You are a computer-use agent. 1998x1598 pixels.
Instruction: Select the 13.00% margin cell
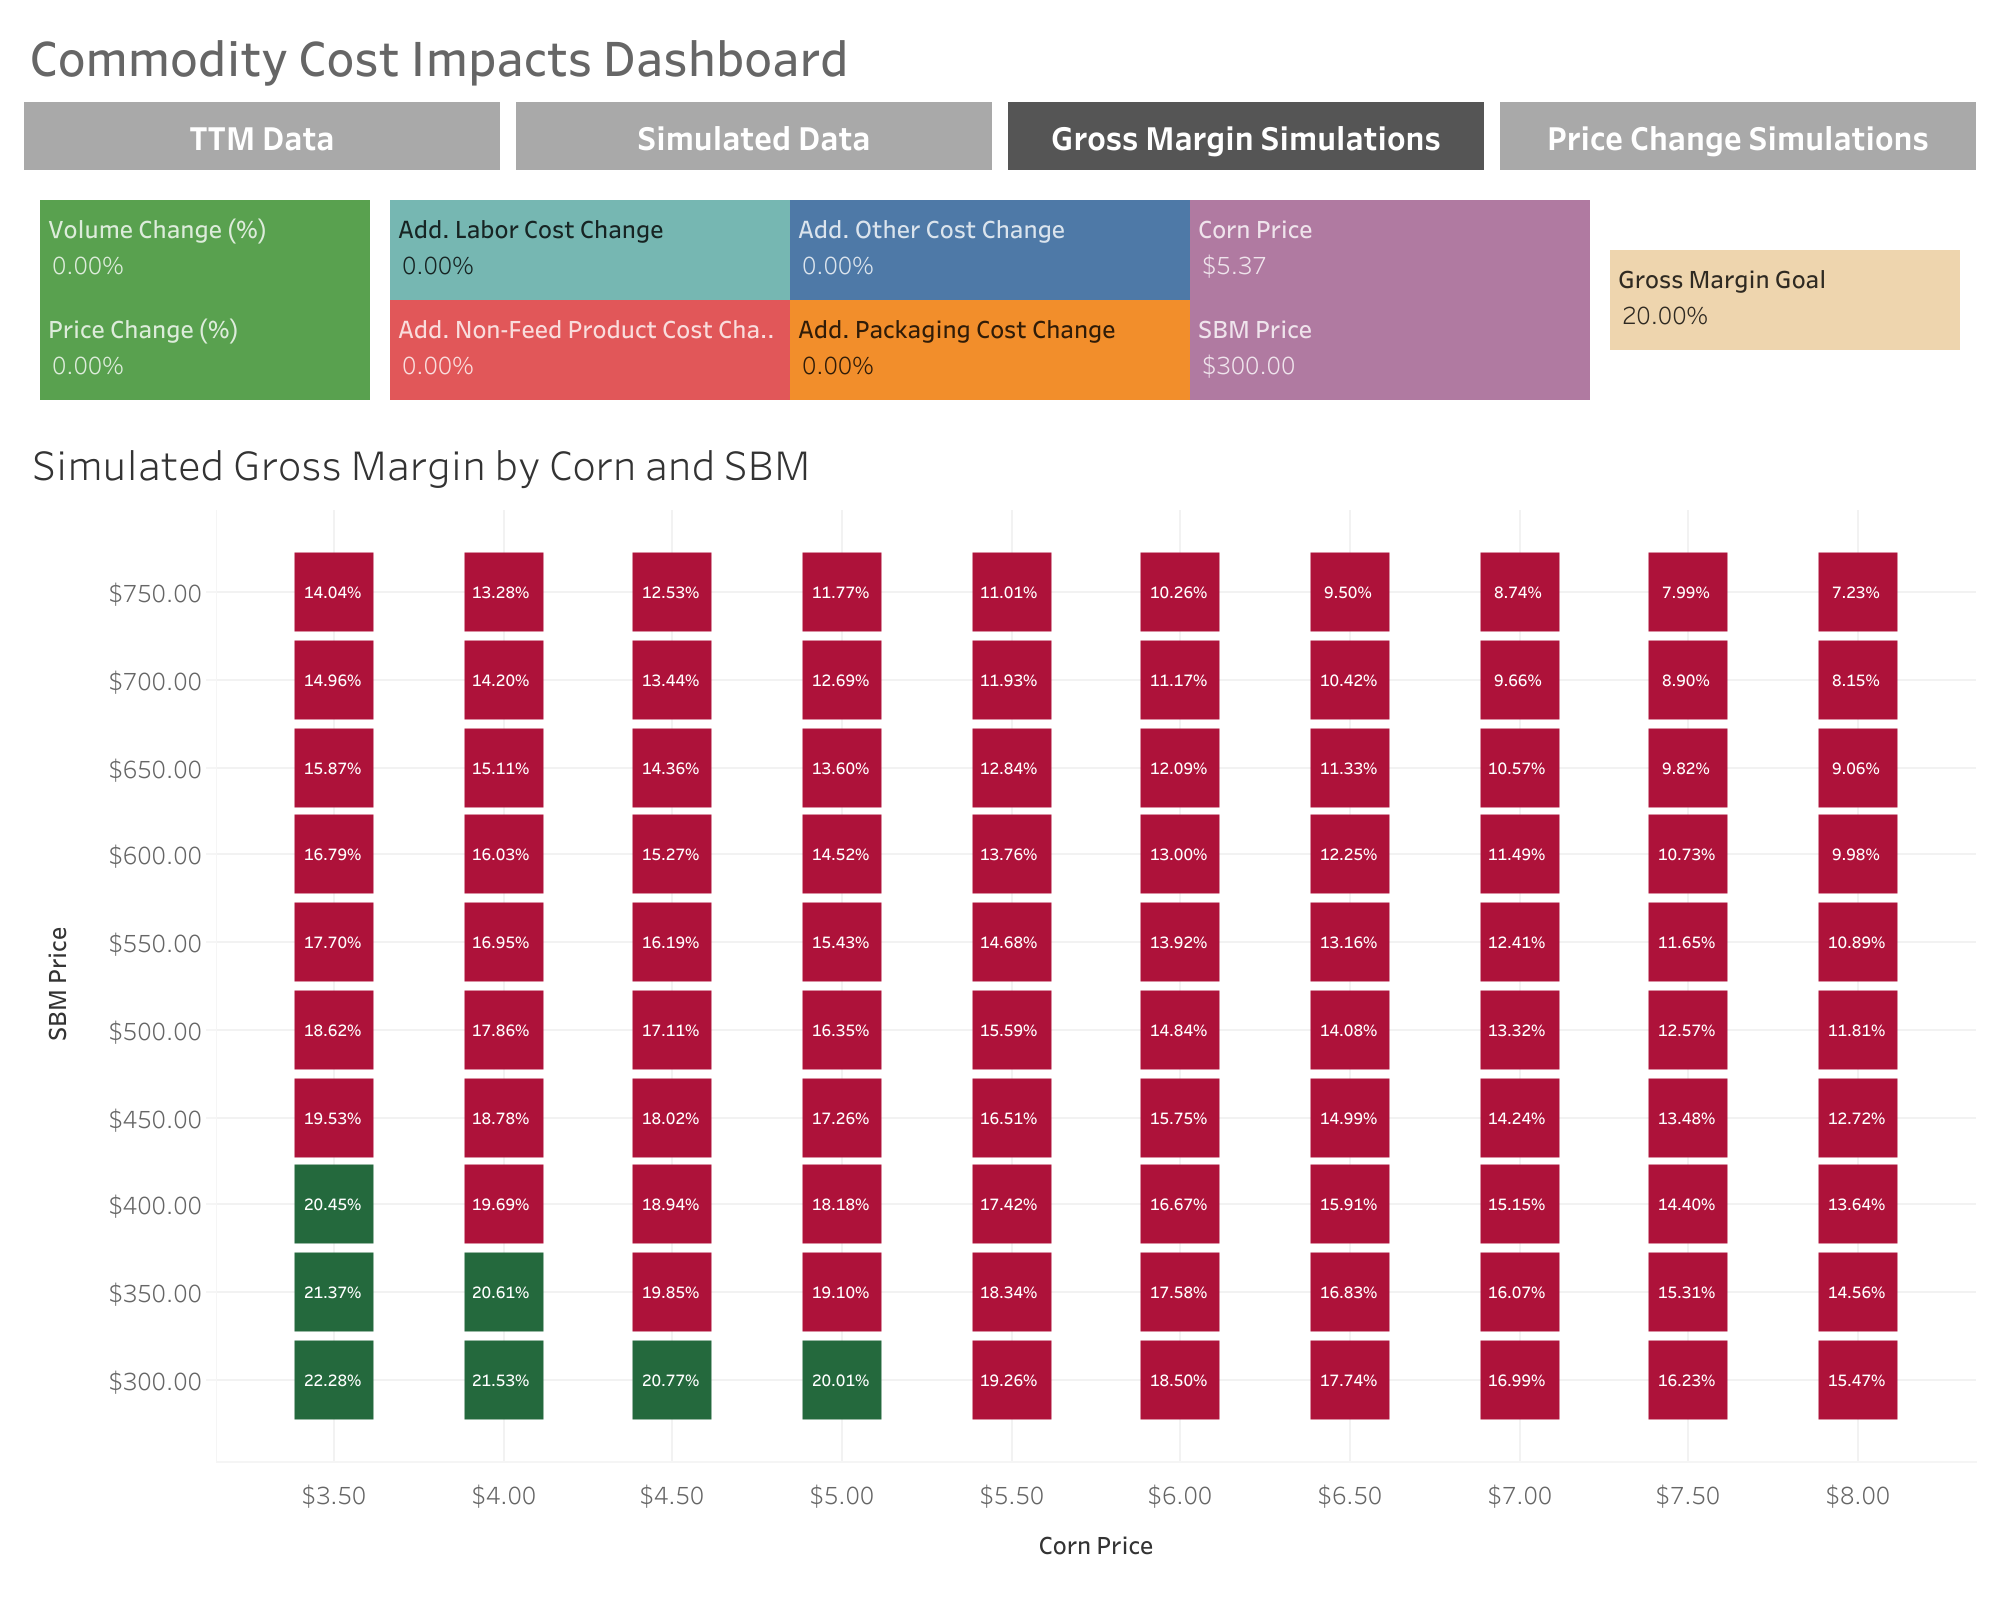point(1180,854)
